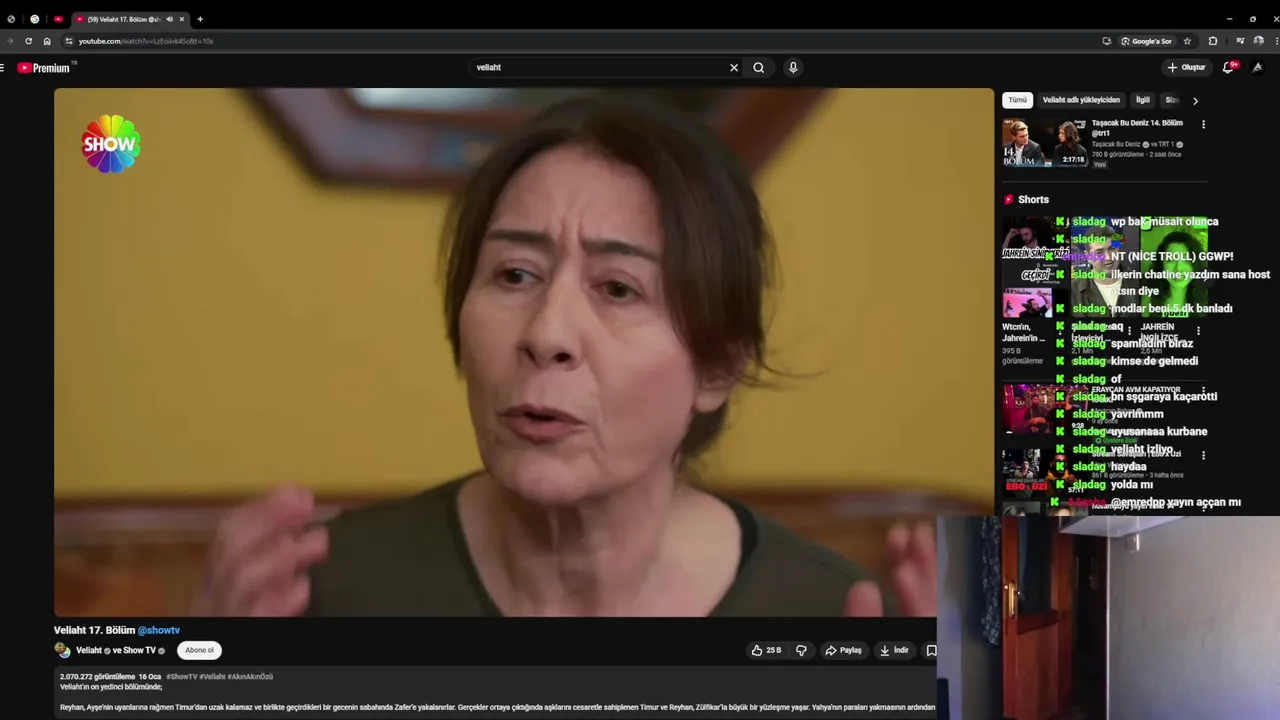Open options menu for Taşacak Bu Deniz video
Screen dimensions: 1280x720
(x=1203, y=125)
